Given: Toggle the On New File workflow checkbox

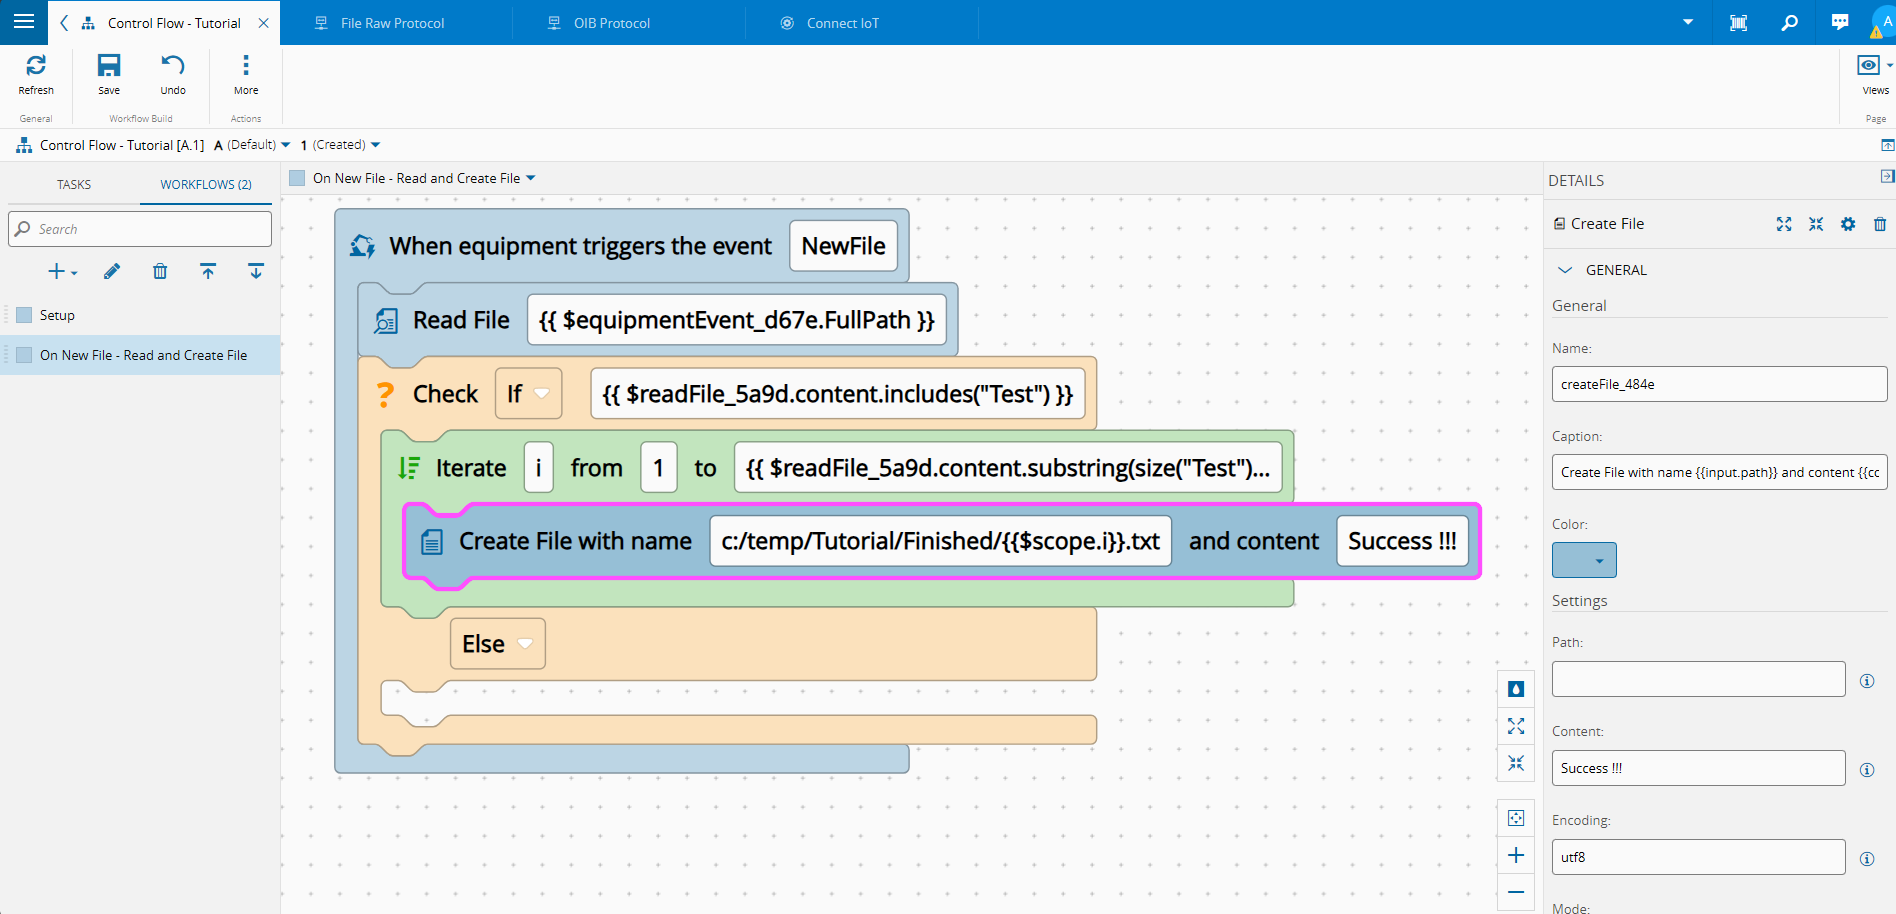Looking at the screenshot, I should pyautogui.click(x=25, y=355).
